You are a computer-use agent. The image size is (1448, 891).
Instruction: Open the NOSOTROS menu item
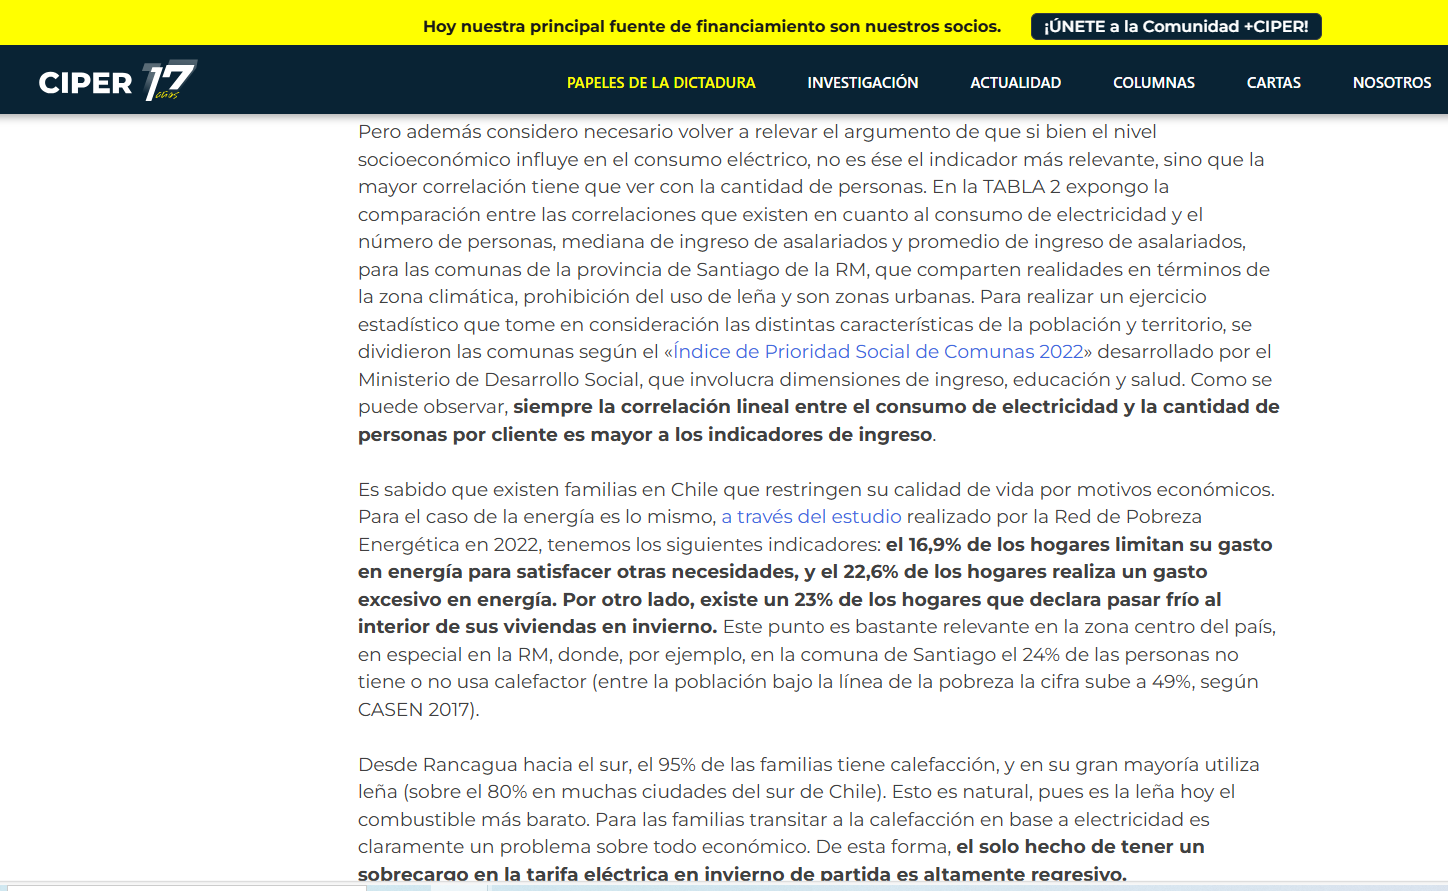1392,83
